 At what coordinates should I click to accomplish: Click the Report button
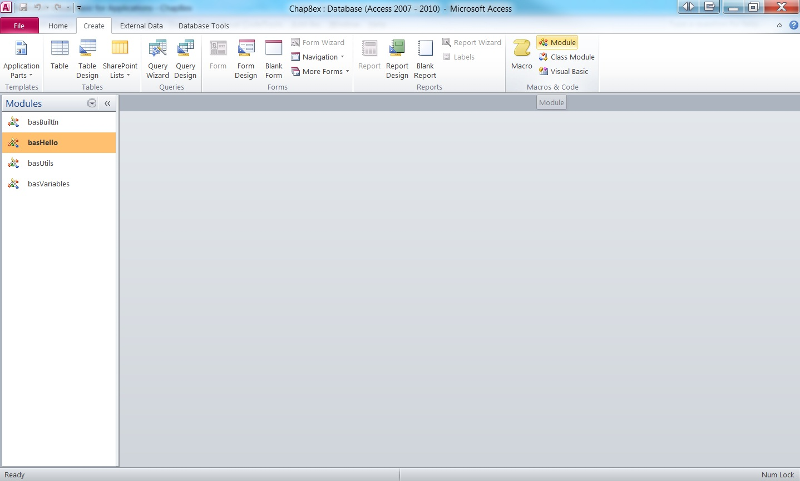point(369,55)
